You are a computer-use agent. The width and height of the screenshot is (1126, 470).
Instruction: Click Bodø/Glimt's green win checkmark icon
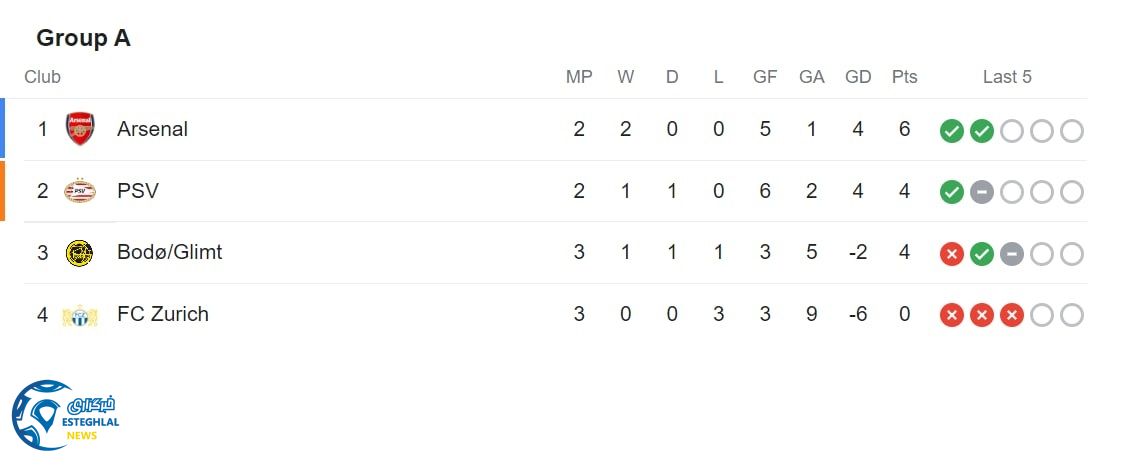pyautogui.click(x=982, y=254)
